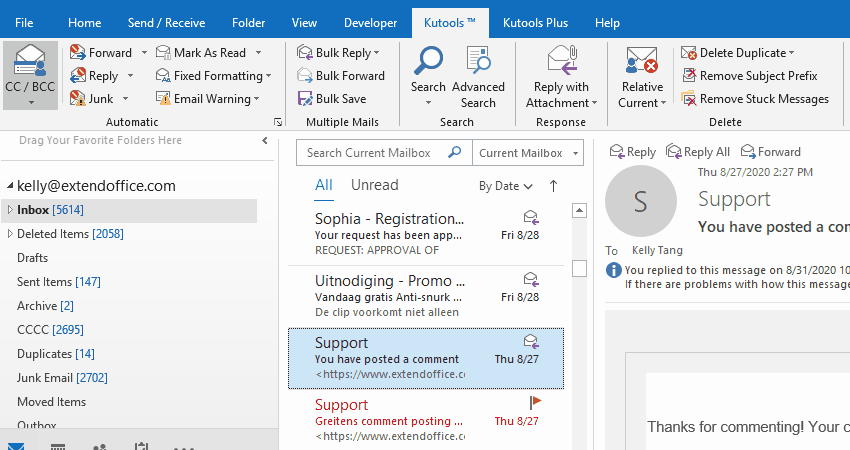Collapse kelly@extendoffice.com account tree
This screenshot has height=450, width=850.
pos(10,185)
